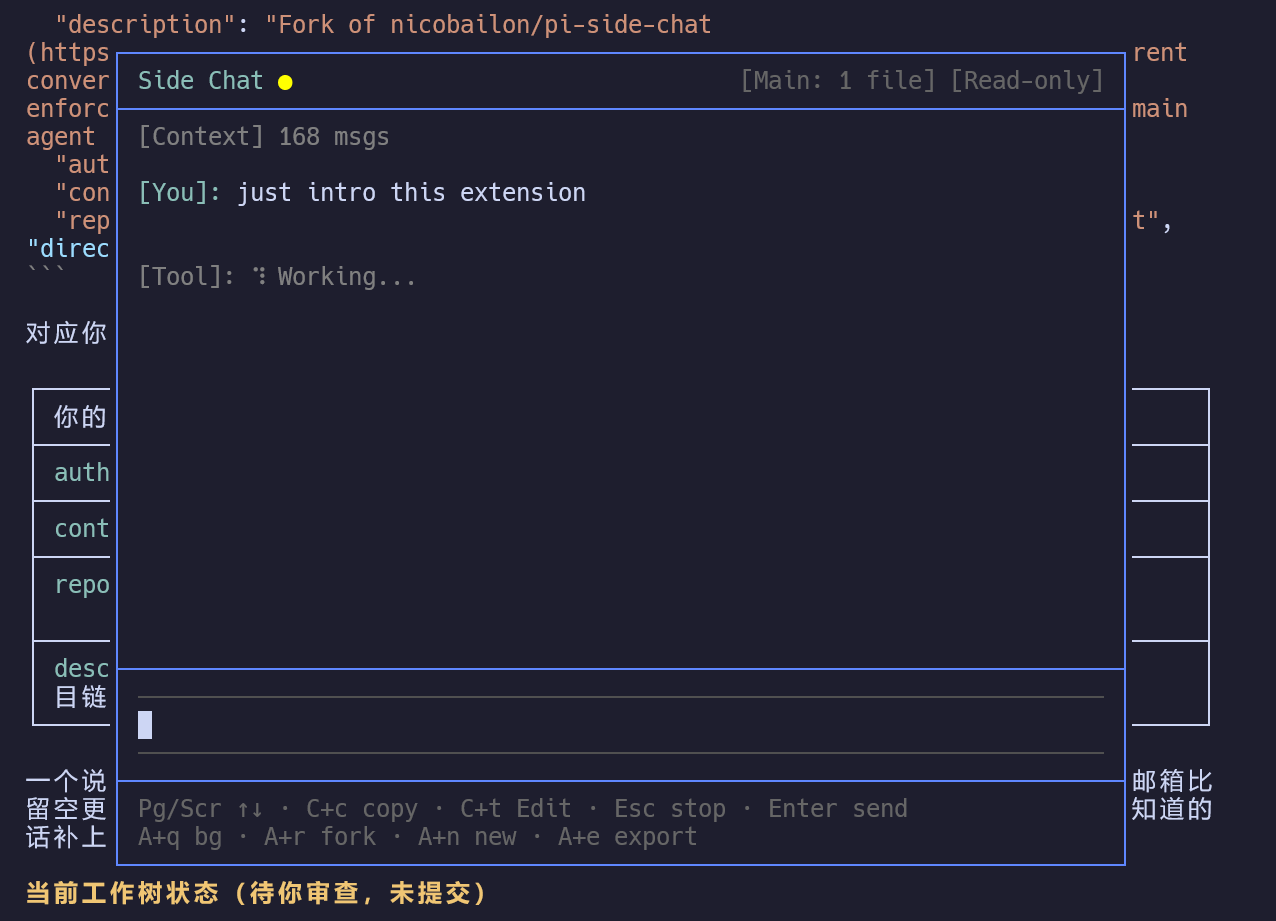Click the 'A+r fork' shortcut hint
This screenshot has height=921, width=1276.
320,837
